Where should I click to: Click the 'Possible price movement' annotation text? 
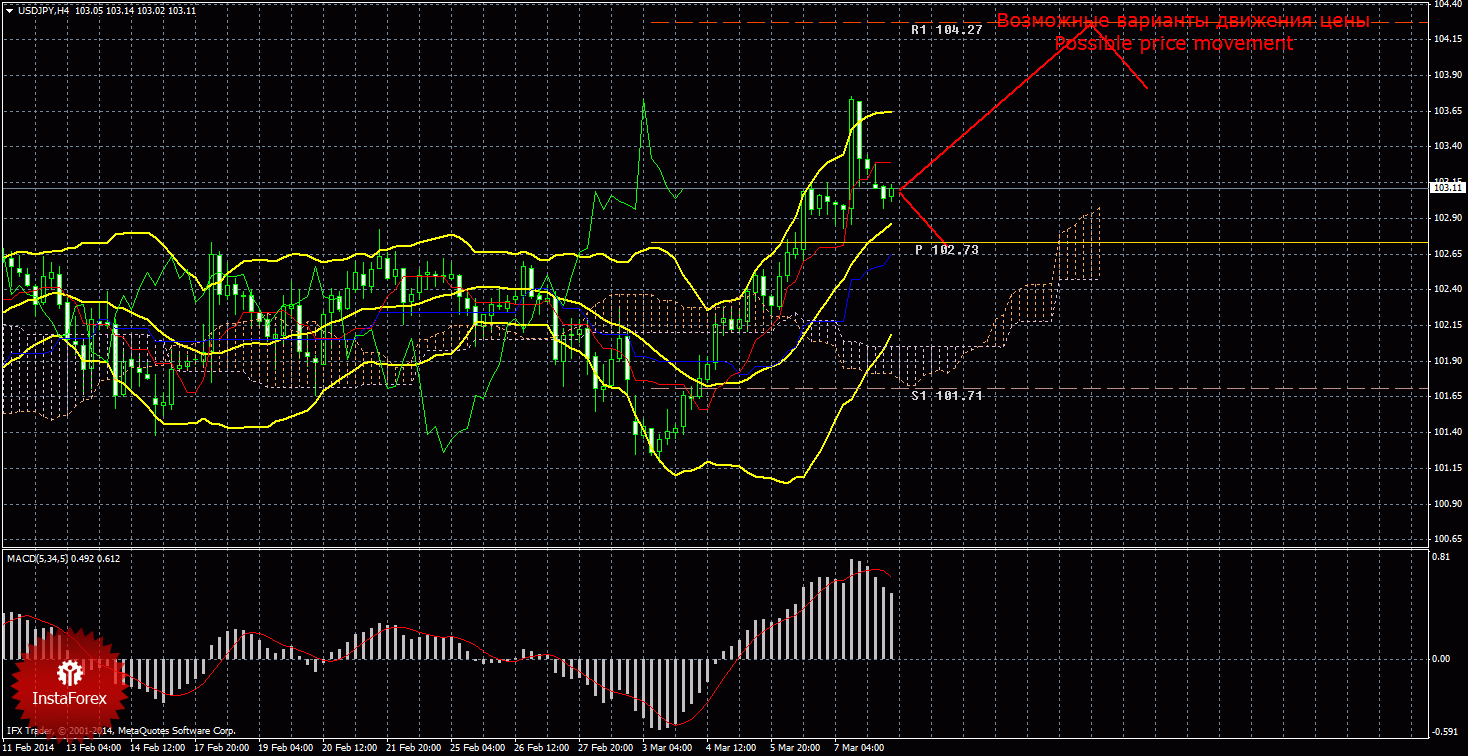click(1174, 44)
